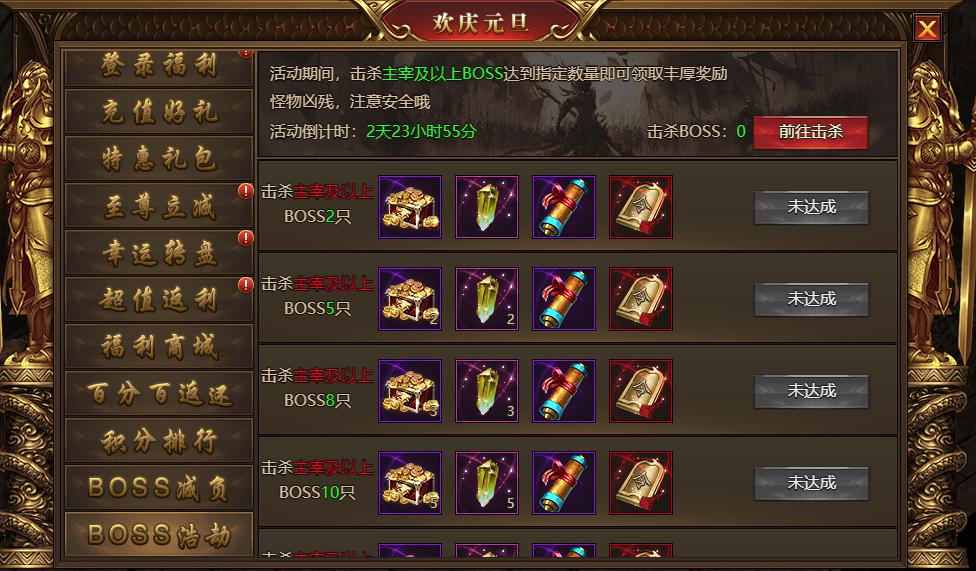Click golden token reward in BOSS2 row
The height and width of the screenshot is (571, 976).
(x=641, y=207)
